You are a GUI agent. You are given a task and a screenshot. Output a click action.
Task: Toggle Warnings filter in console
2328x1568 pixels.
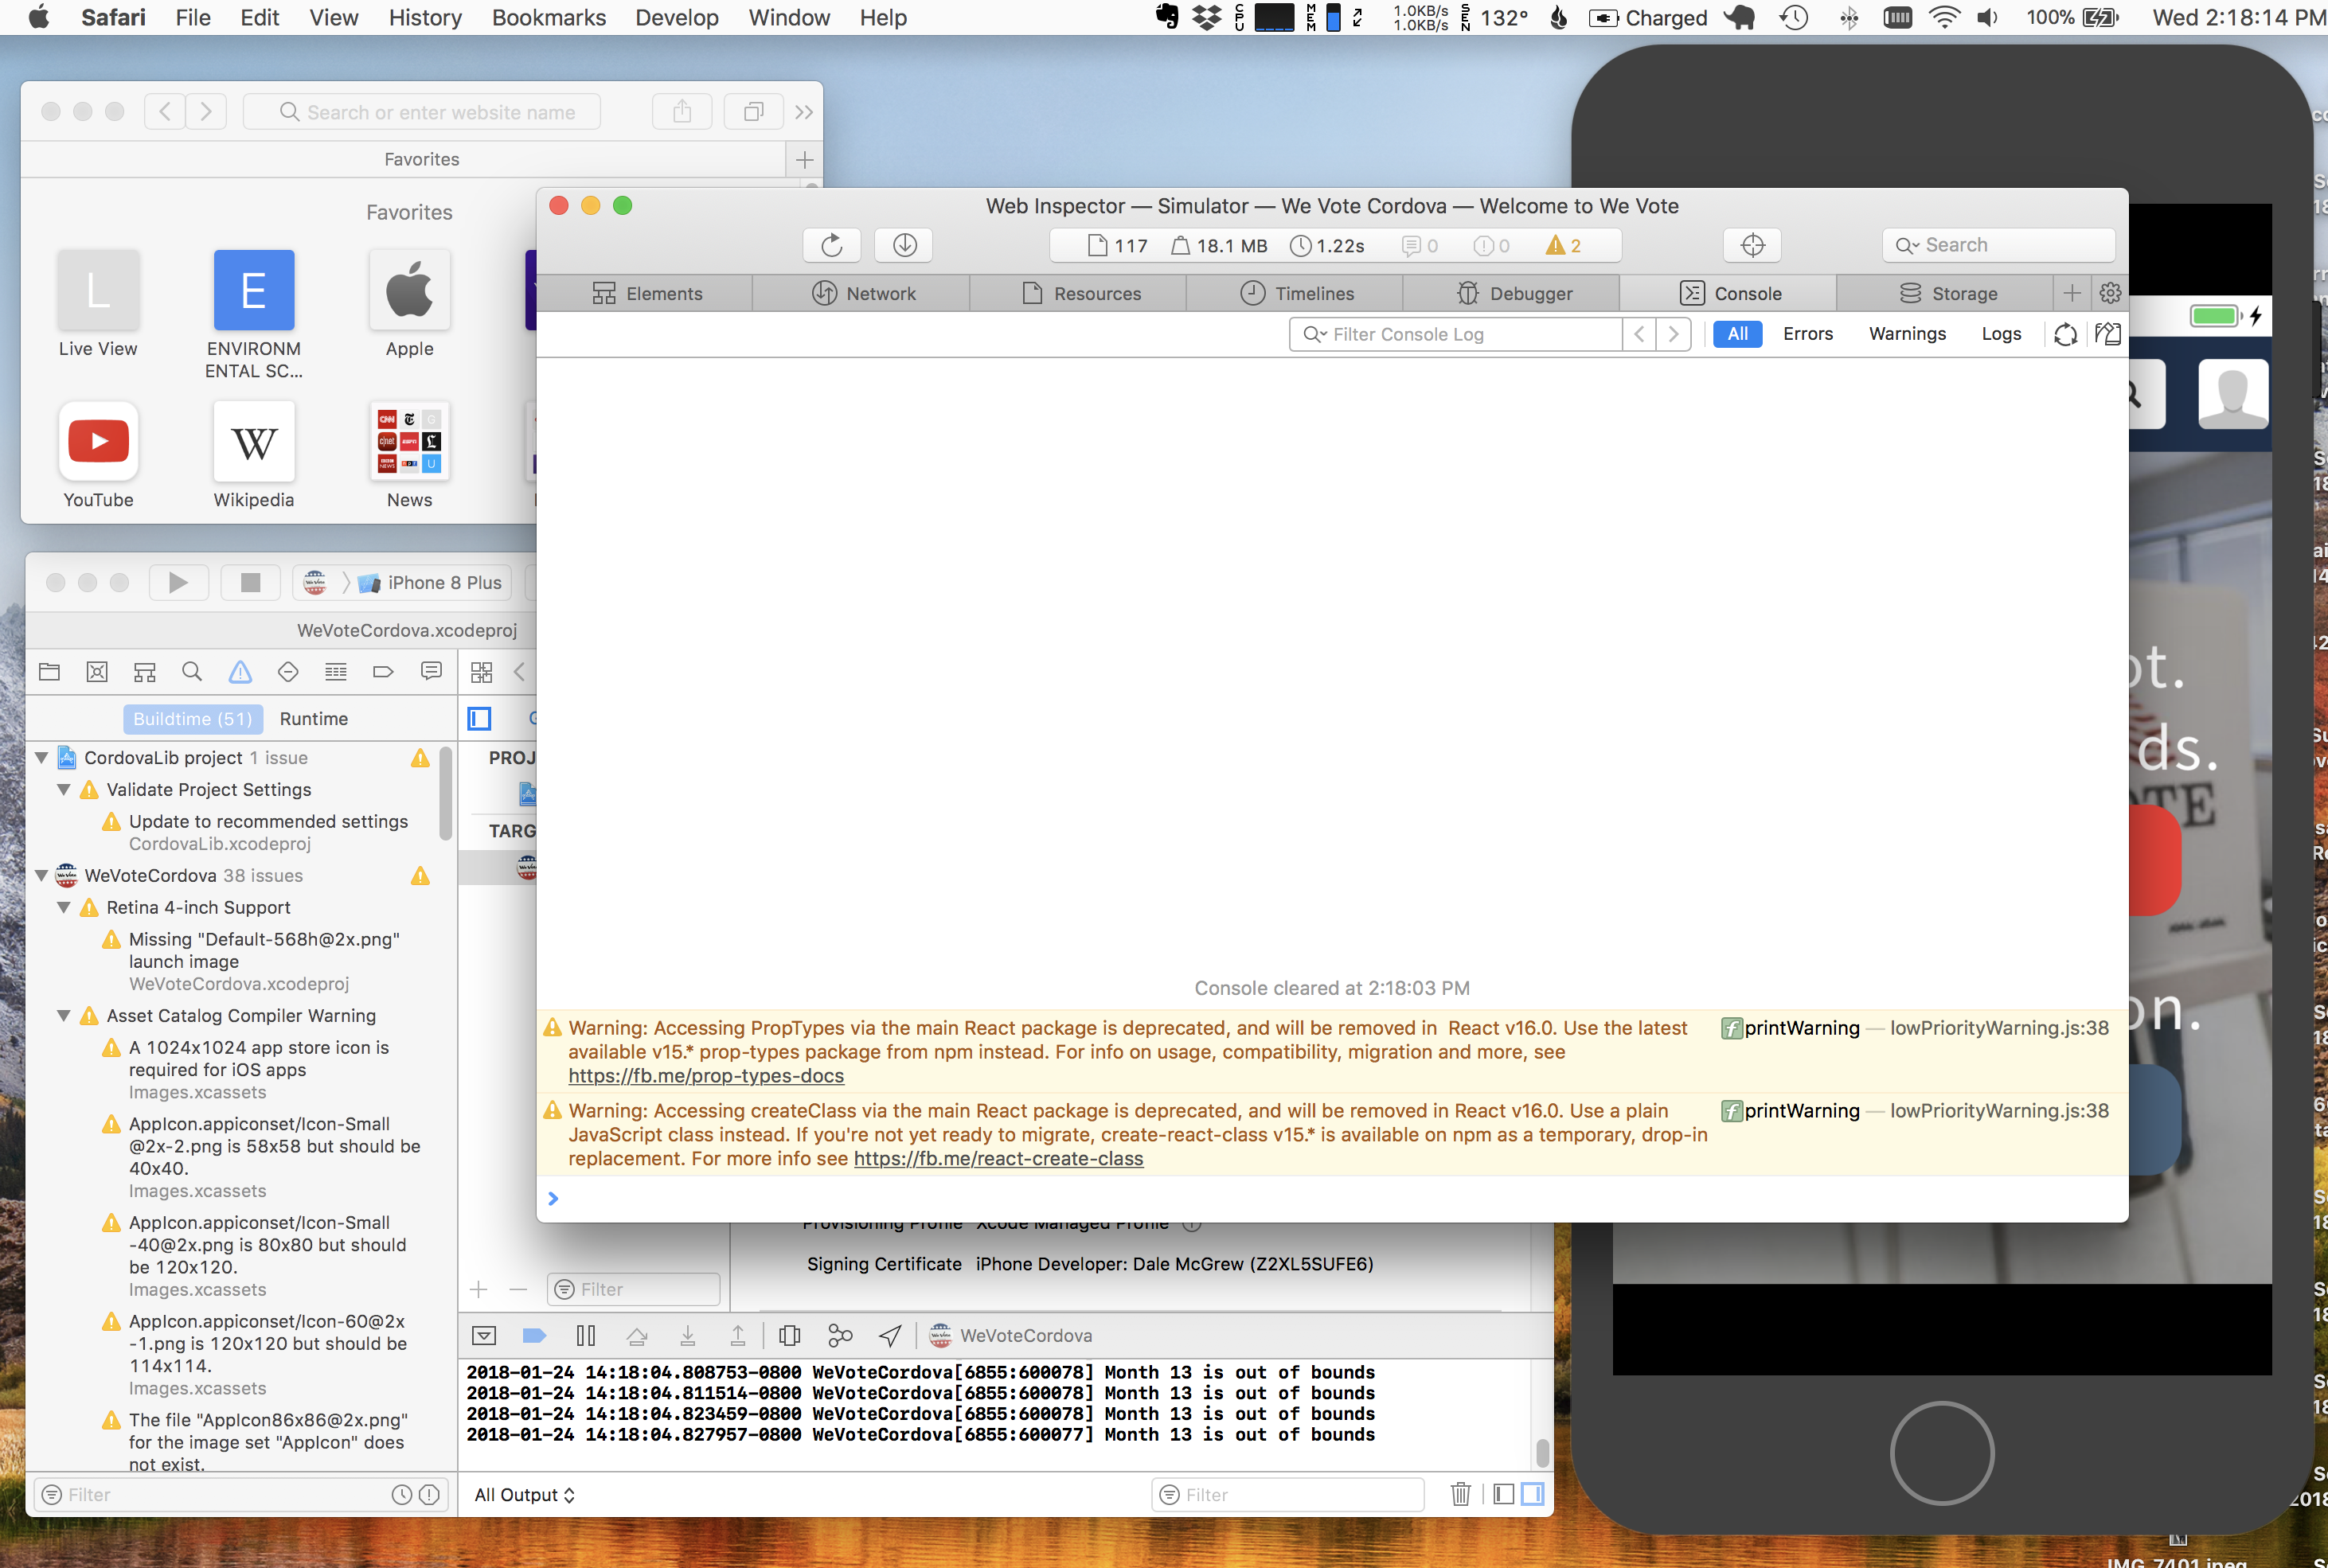tap(1906, 331)
